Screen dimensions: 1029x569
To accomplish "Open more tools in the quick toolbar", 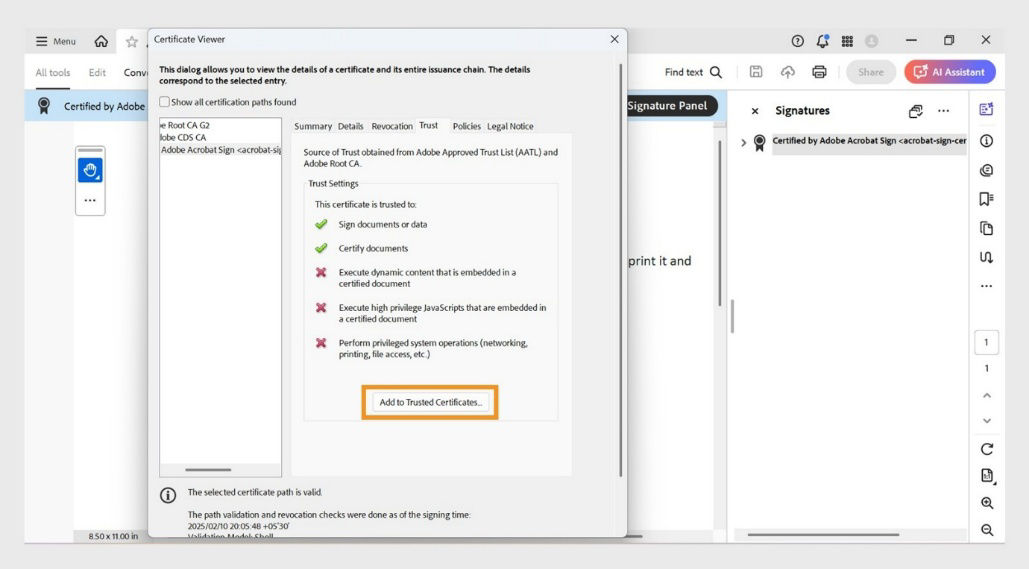I will pyautogui.click(x=91, y=200).
